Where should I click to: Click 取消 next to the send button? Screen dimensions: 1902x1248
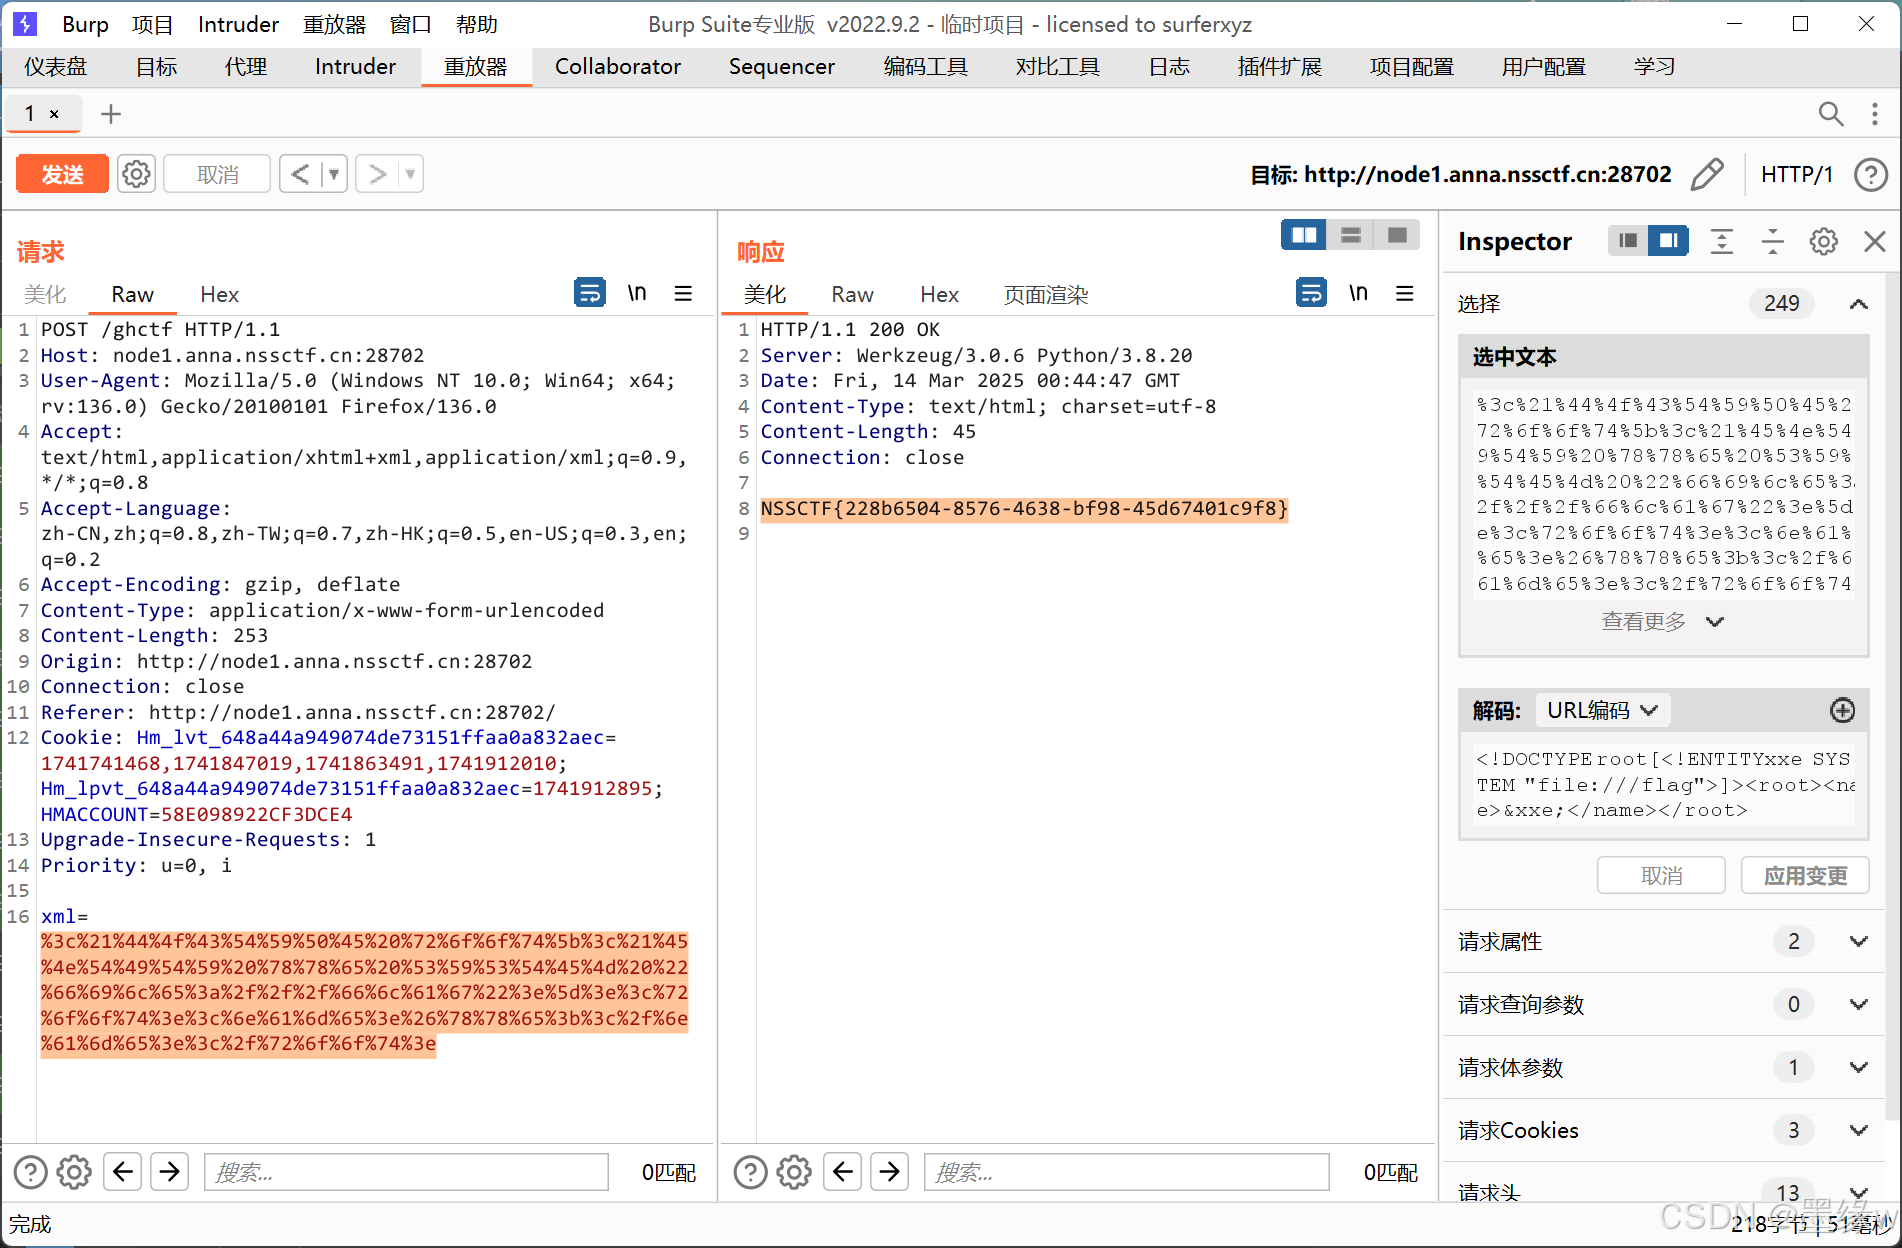point(217,174)
